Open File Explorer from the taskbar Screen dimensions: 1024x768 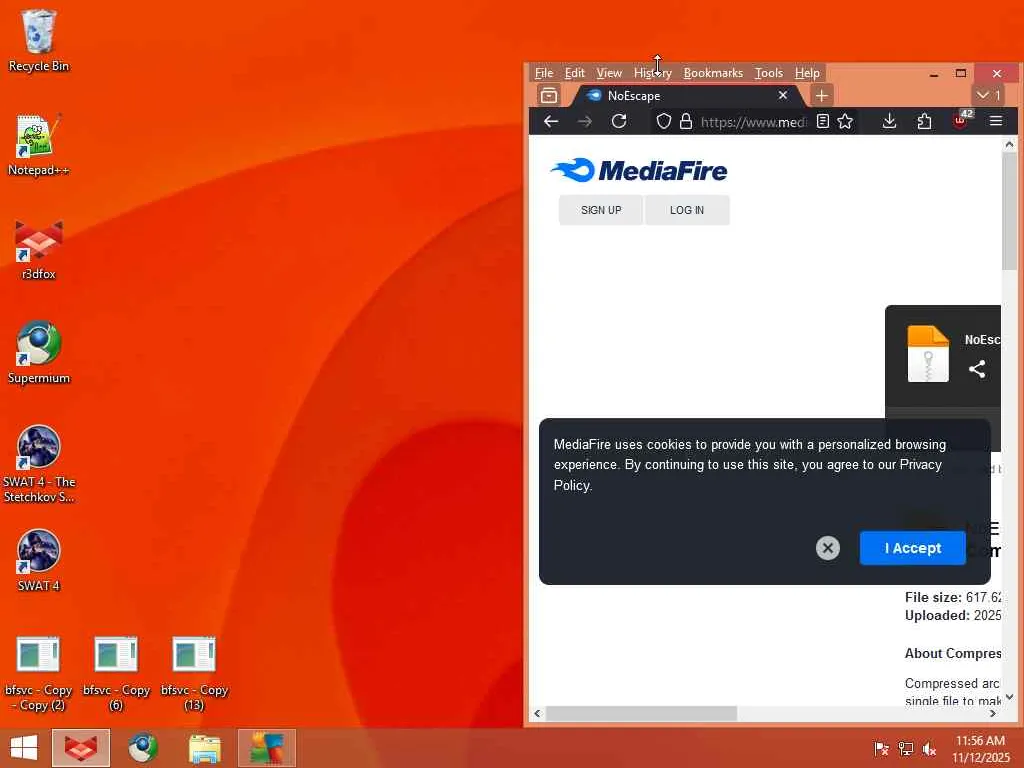(x=204, y=748)
